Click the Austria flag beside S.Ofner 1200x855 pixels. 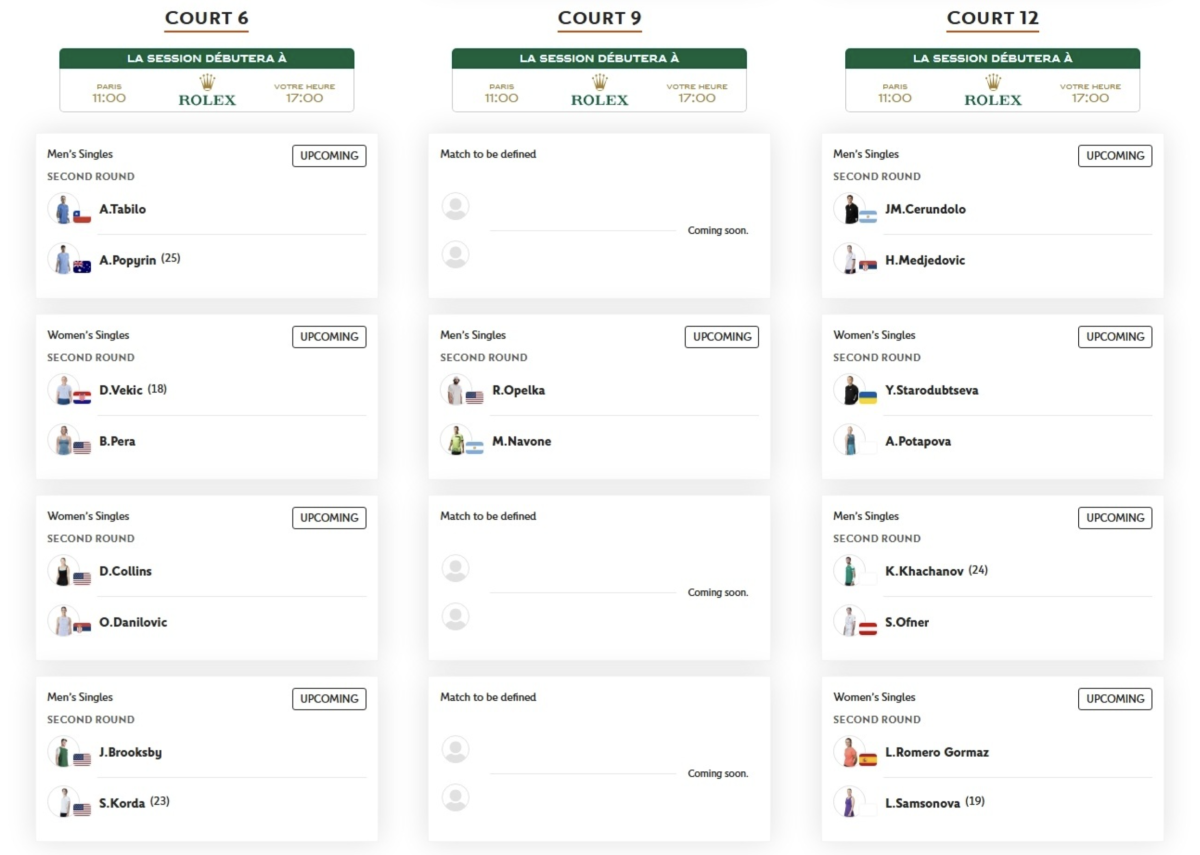click(x=868, y=629)
